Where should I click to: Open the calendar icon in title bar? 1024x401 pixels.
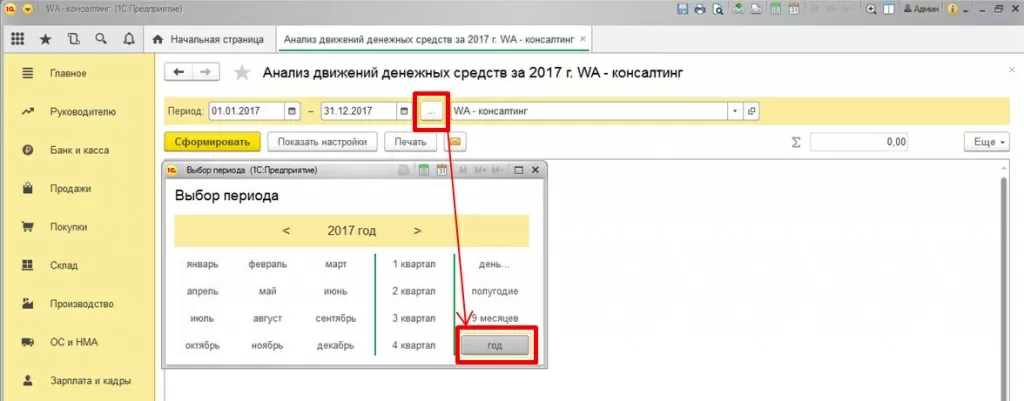pos(794,9)
